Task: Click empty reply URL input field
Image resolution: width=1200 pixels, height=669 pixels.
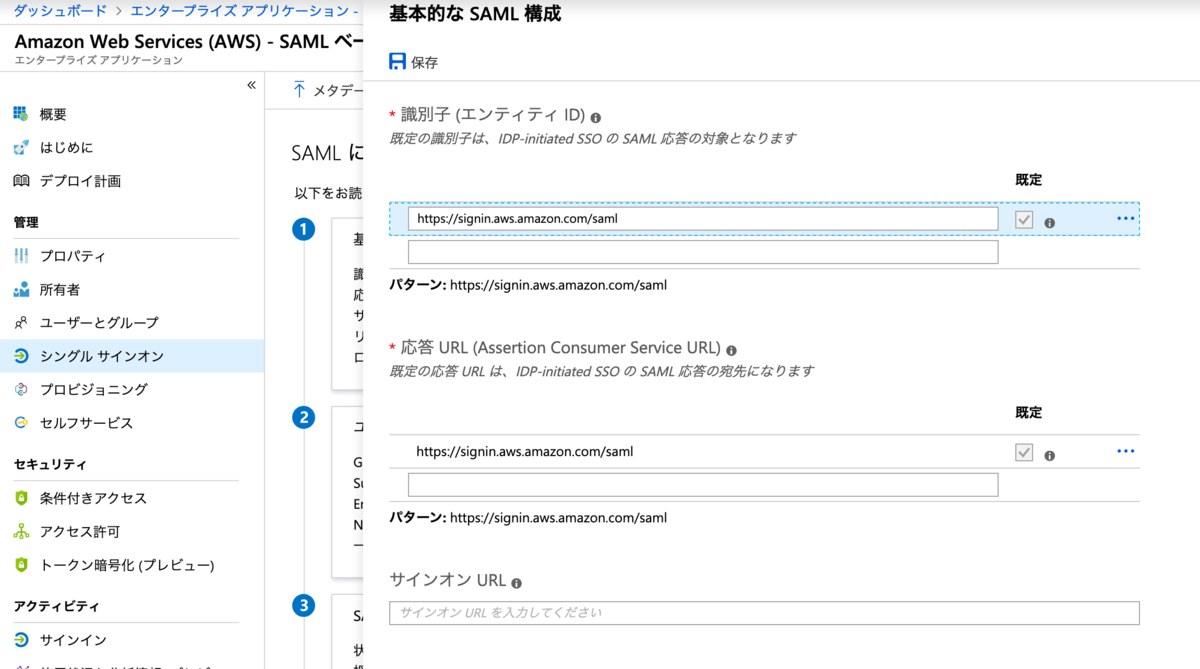Action: [x=703, y=485]
